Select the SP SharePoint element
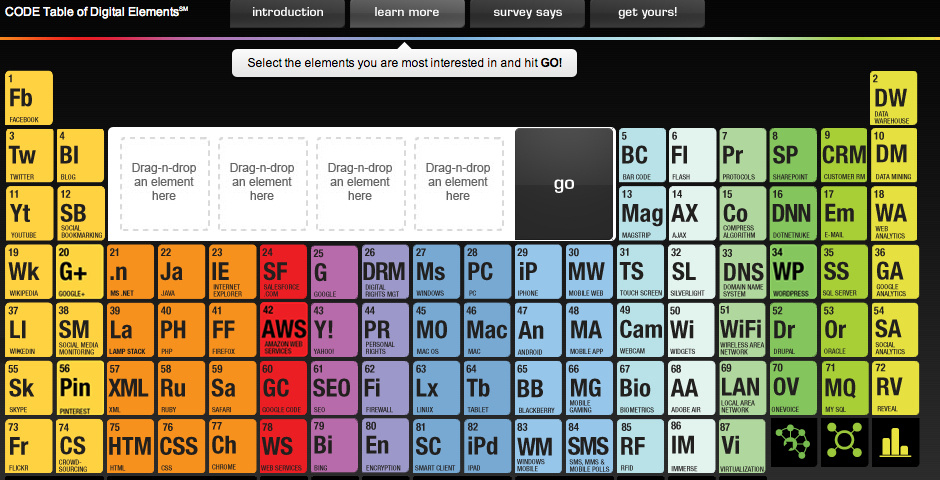Image resolution: width=940 pixels, height=480 pixels. tap(794, 155)
